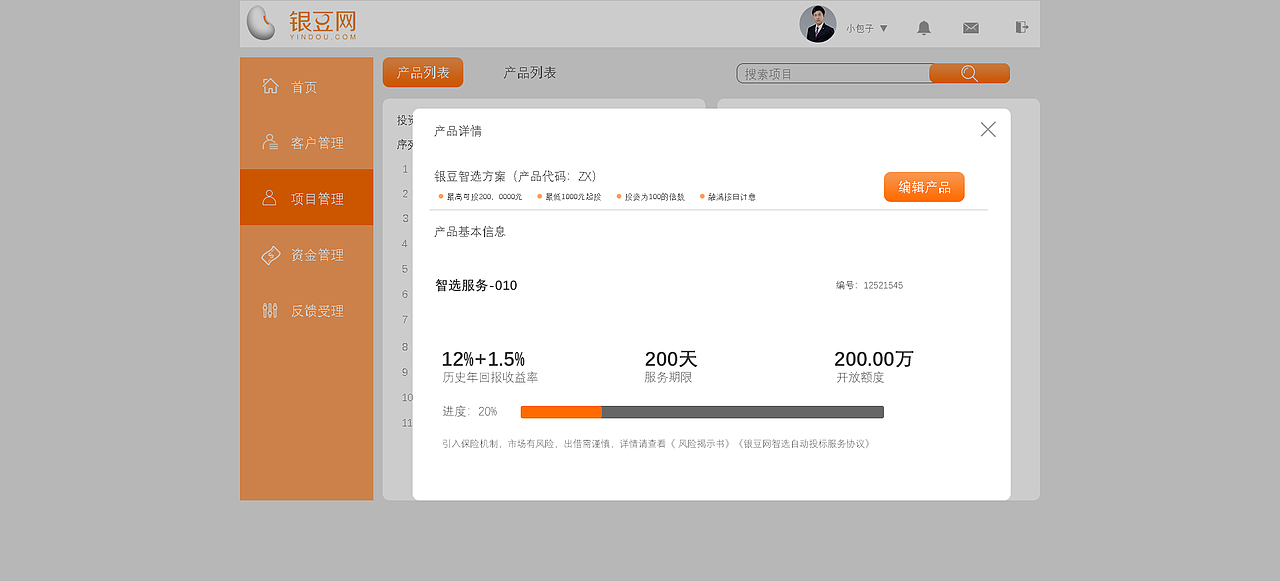The width and height of the screenshot is (1280, 581).
Task: Click the logout exit icon
Action: click(1021, 27)
